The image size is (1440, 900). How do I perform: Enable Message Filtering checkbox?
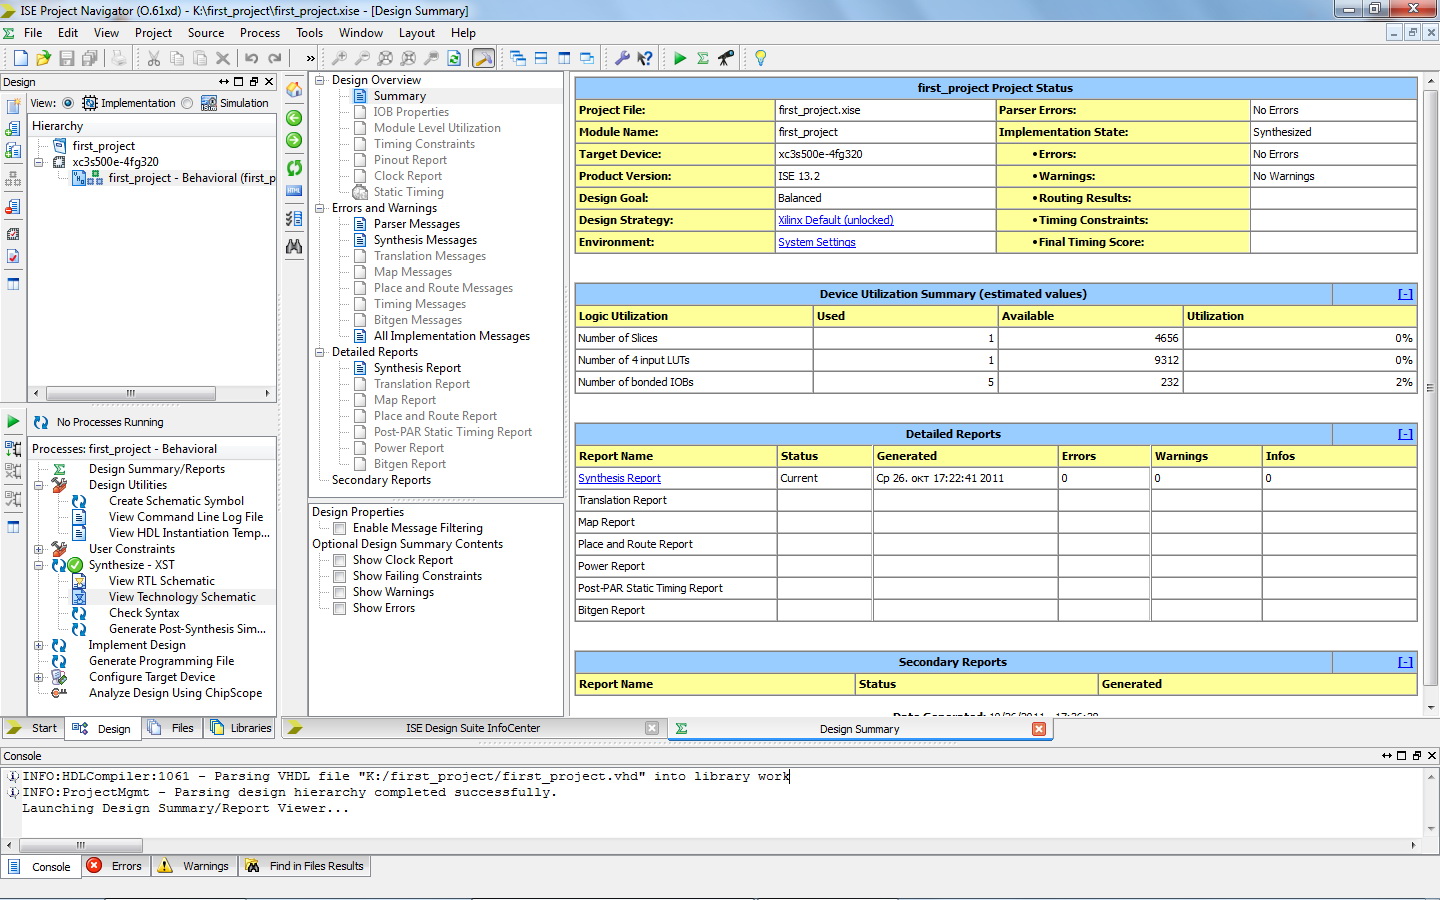[x=340, y=528]
